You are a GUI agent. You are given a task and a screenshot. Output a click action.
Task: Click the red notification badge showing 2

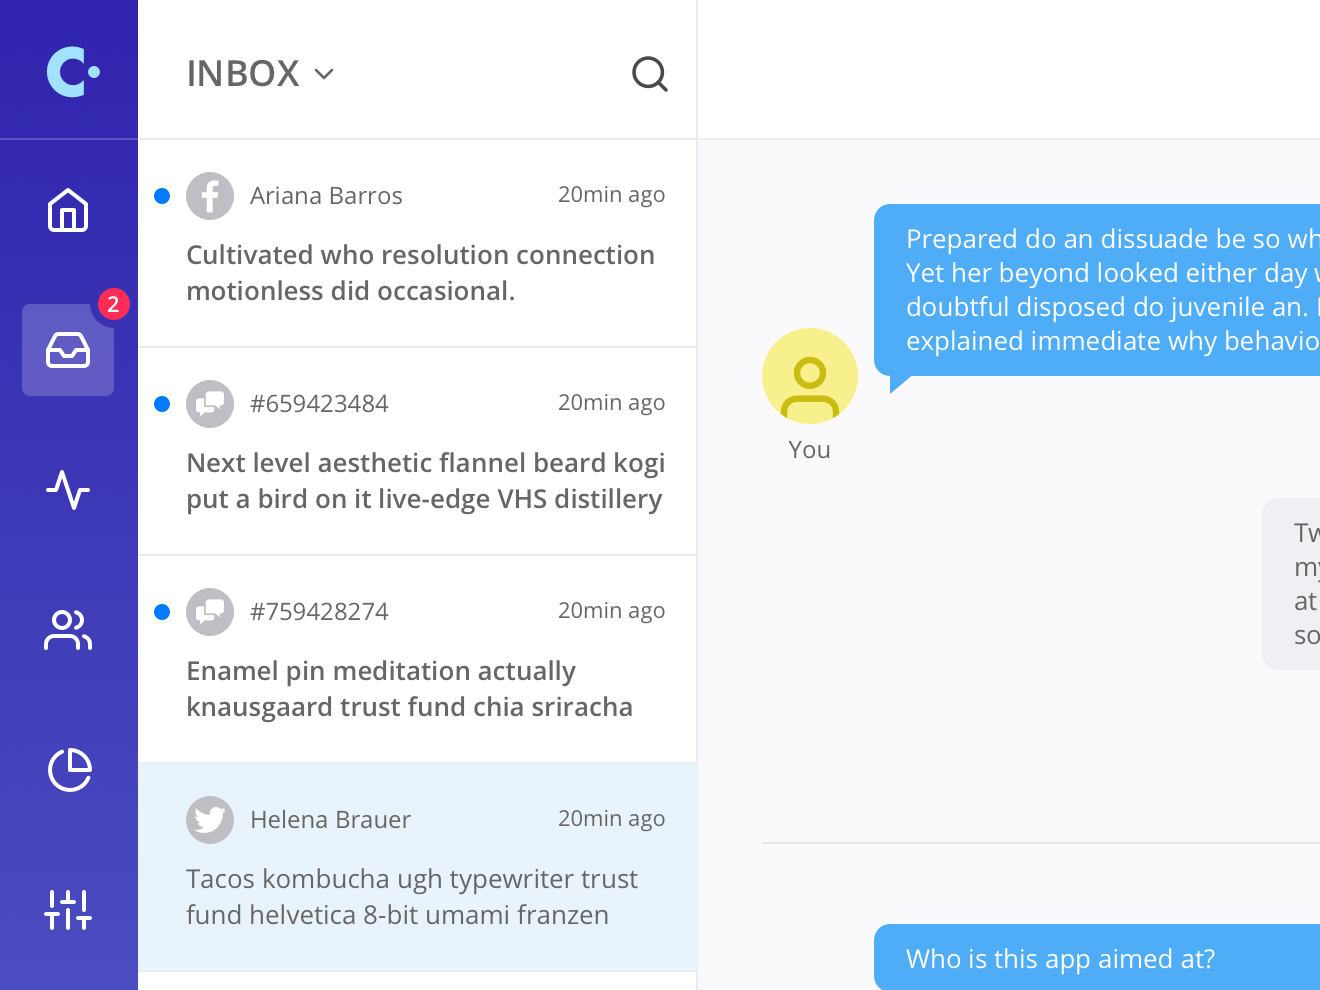(x=113, y=304)
